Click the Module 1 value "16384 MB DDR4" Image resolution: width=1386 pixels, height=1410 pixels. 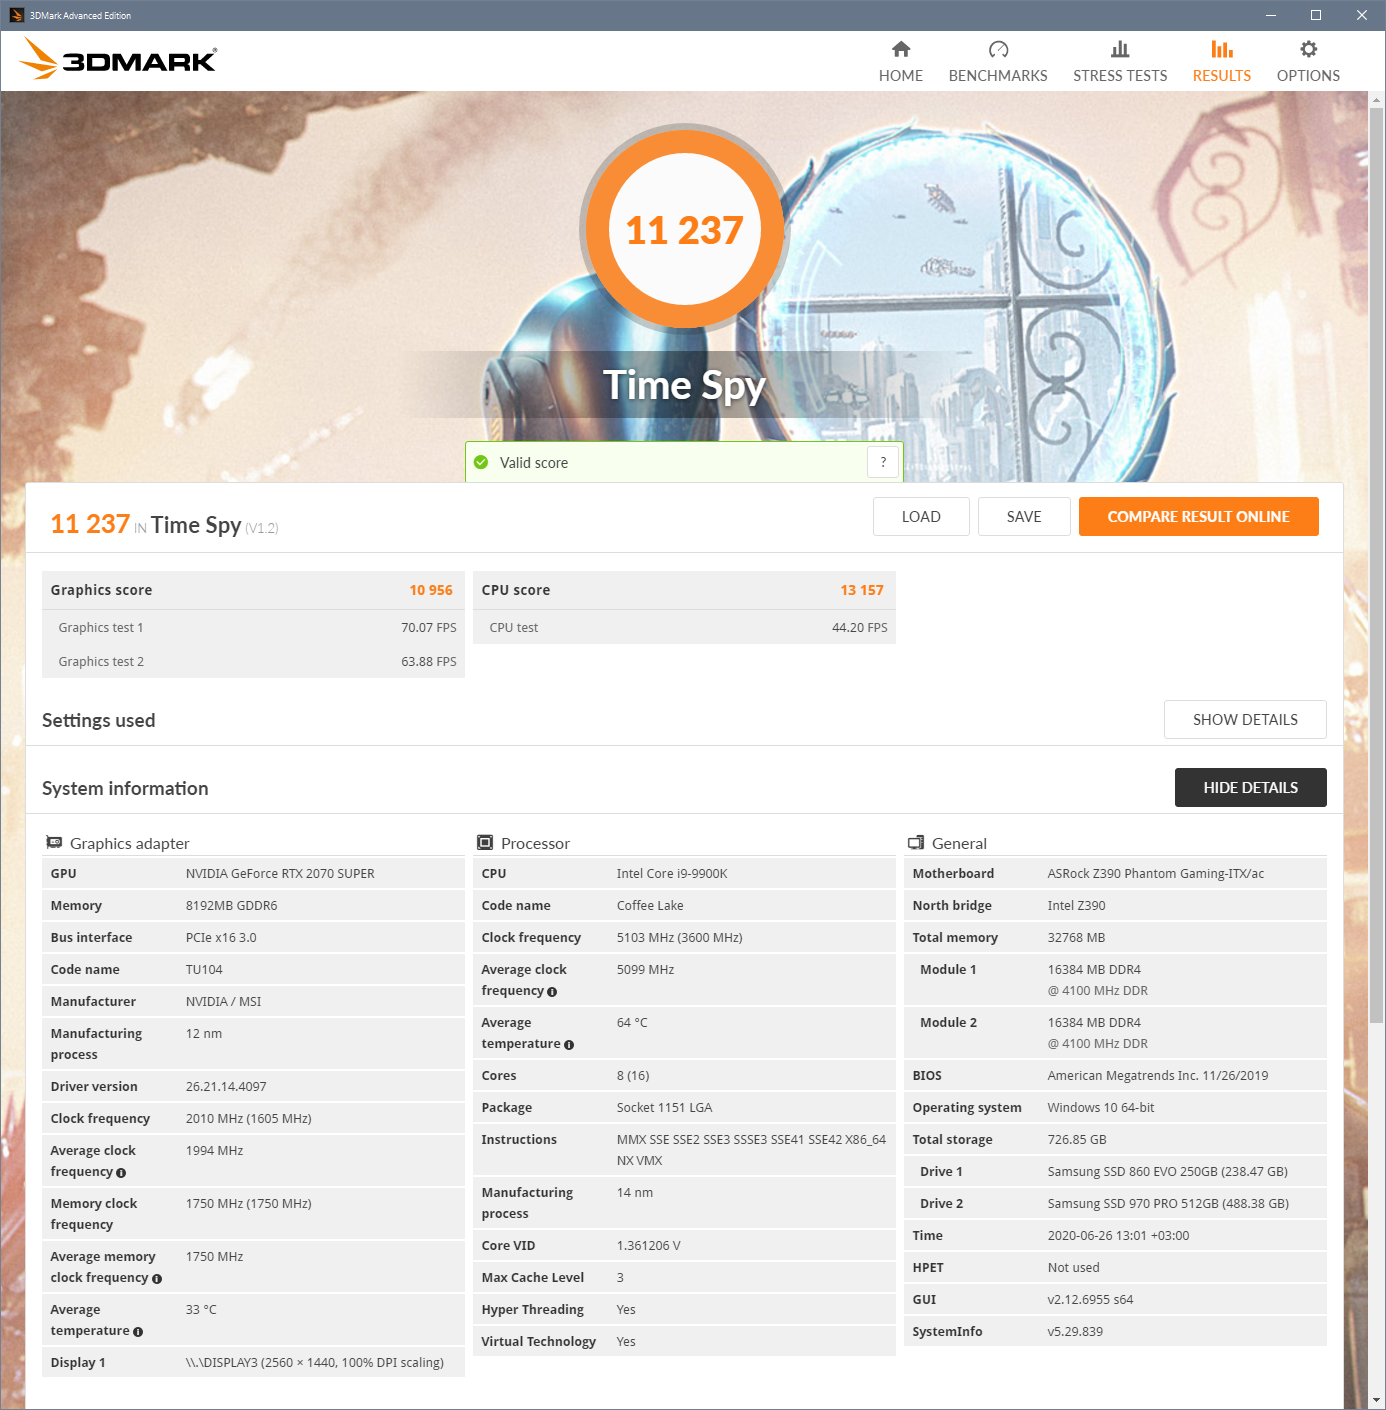click(x=1094, y=970)
